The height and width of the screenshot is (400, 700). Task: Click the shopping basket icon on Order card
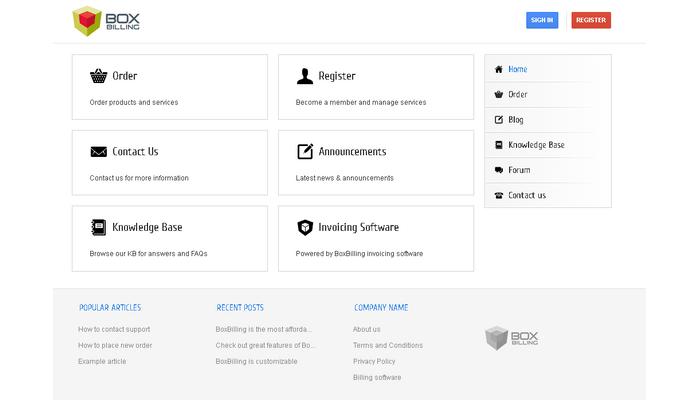coord(98,76)
